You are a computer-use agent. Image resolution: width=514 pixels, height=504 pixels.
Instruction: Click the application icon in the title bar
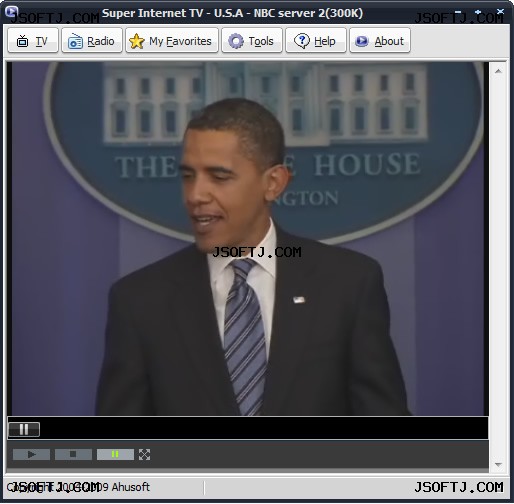pyautogui.click(x=11, y=12)
